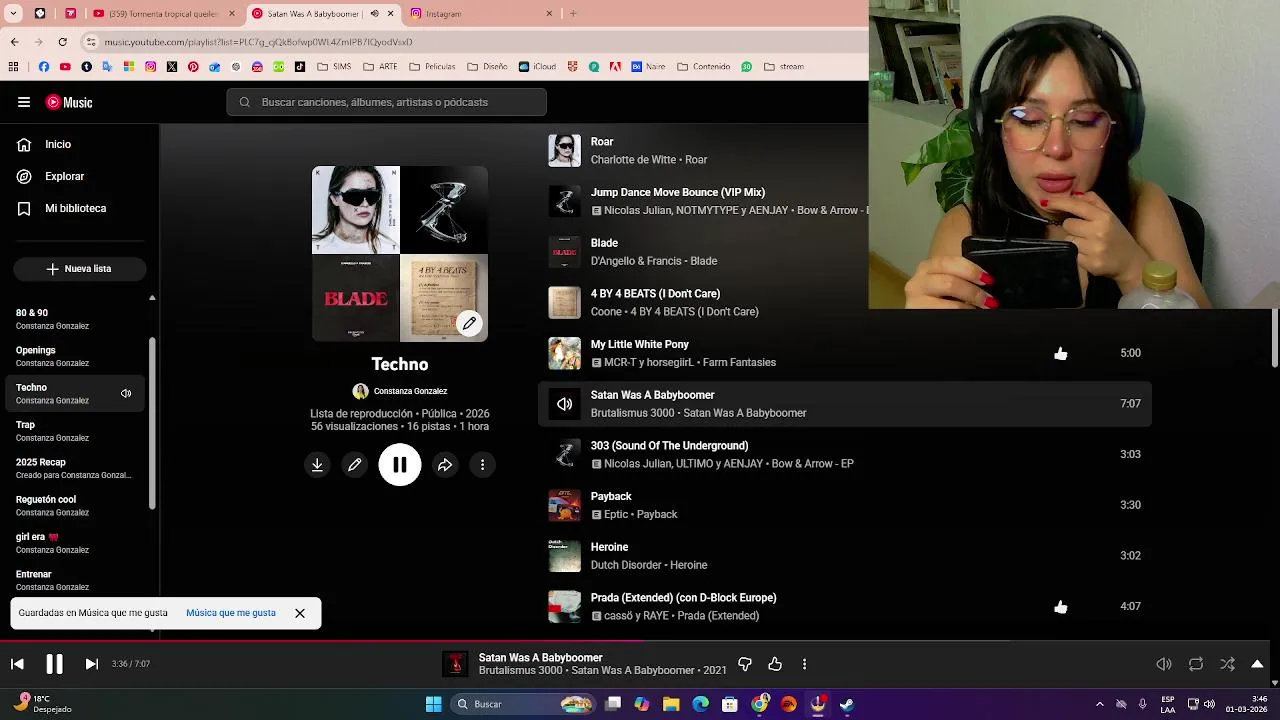Edit playlist with the pencil button
Screen dimensions: 1280x720
pyautogui.click(x=355, y=465)
